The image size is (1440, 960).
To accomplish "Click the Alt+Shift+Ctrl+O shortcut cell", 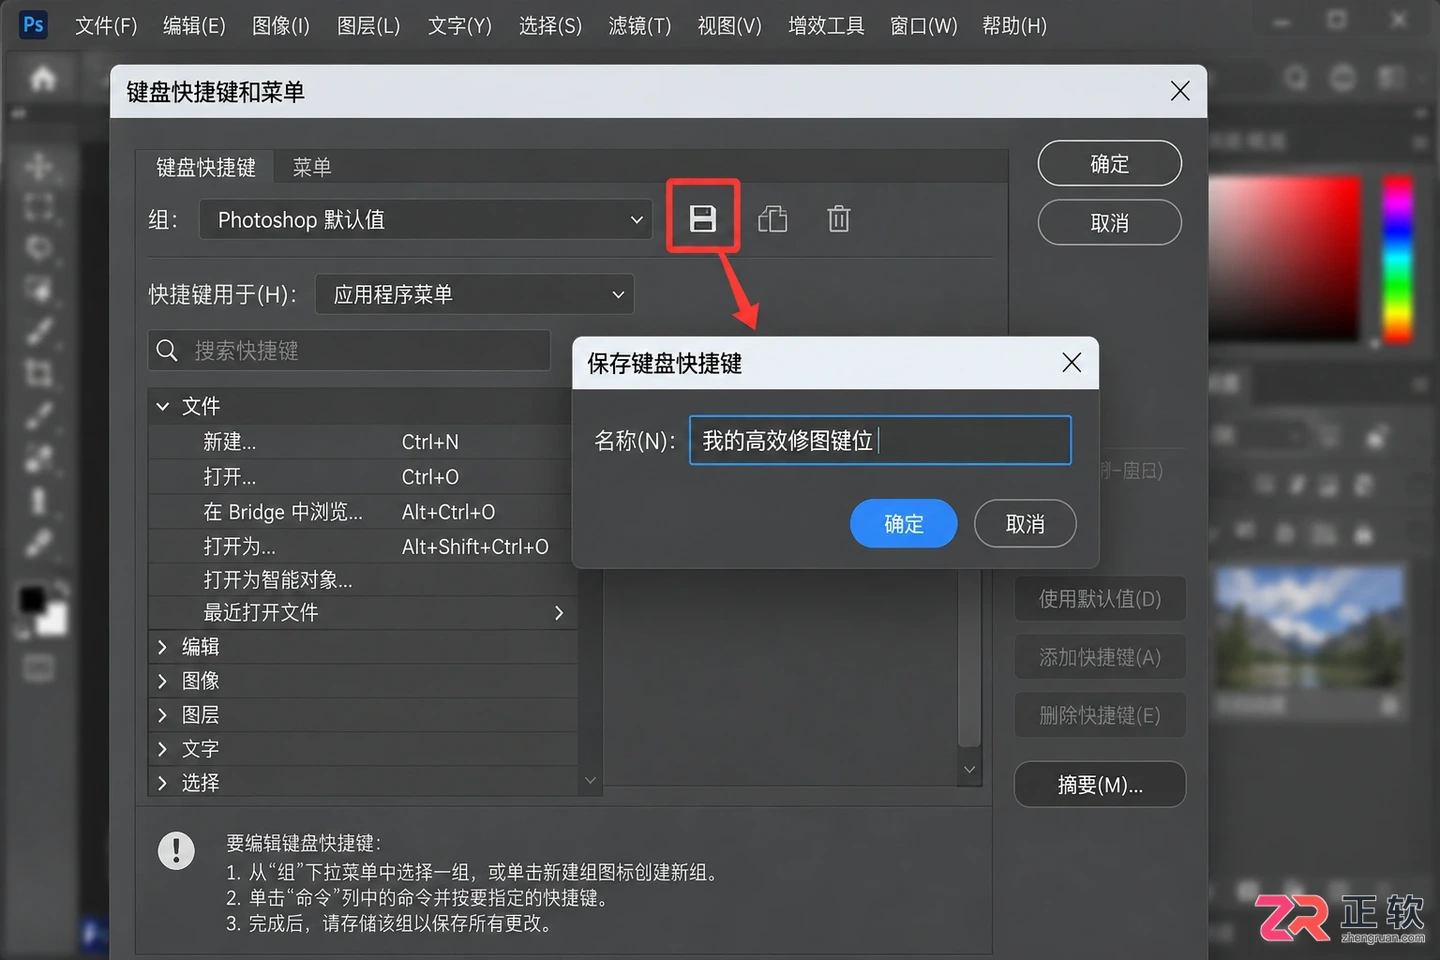I will [475, 546].
